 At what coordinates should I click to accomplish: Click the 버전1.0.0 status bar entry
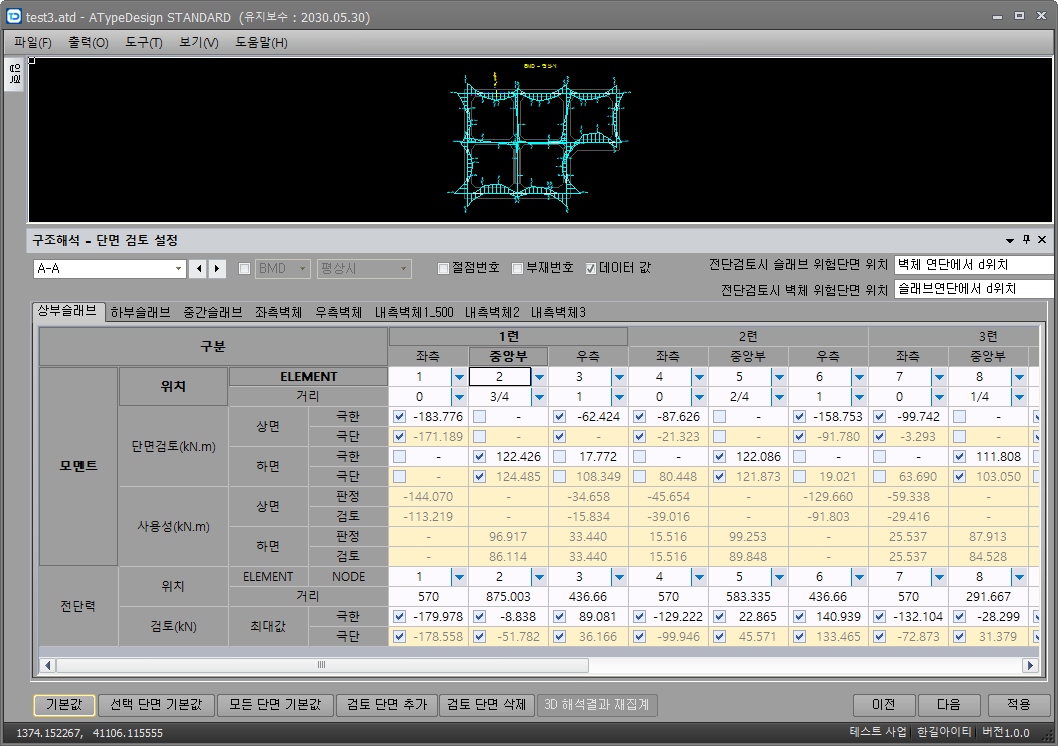(x=1005, y=733)
